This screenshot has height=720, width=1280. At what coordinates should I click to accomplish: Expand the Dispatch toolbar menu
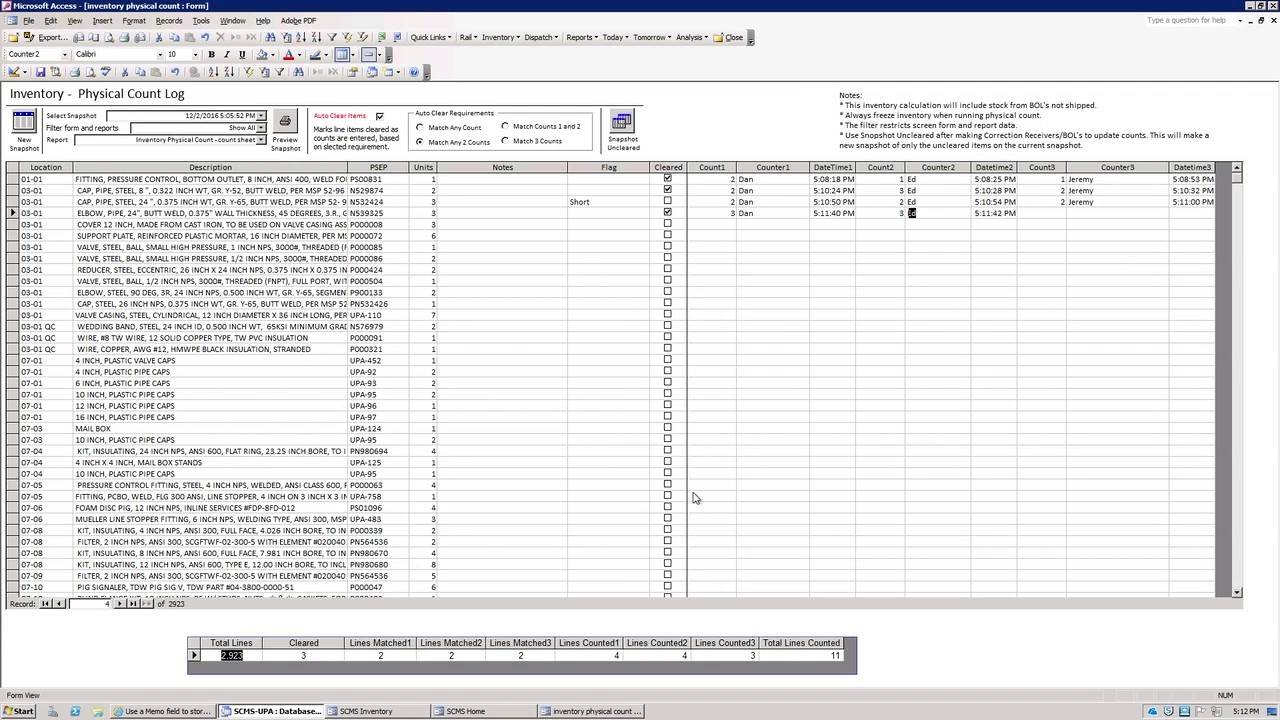point(541,37)
